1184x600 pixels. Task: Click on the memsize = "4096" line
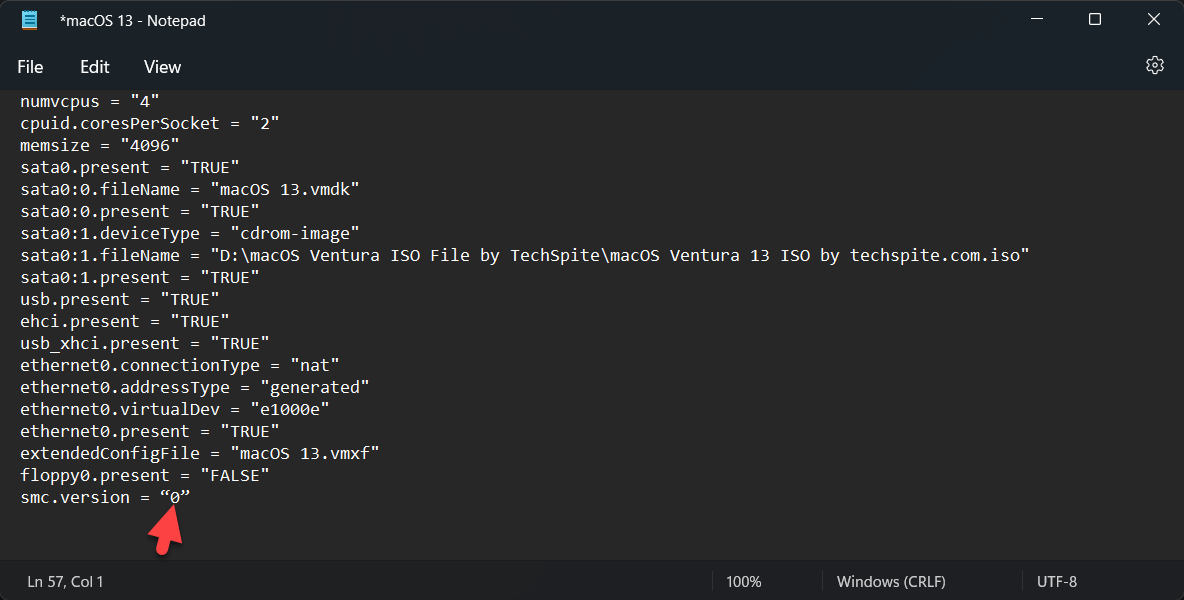pos(100,145)
